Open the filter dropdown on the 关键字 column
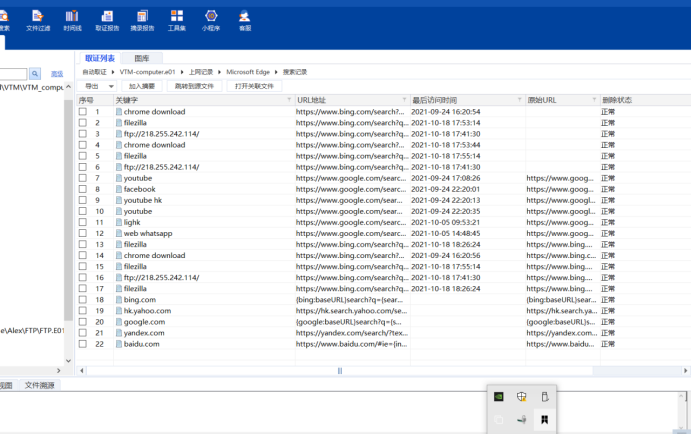This screenshot has width=691, height=435. [x=289, y=100]
